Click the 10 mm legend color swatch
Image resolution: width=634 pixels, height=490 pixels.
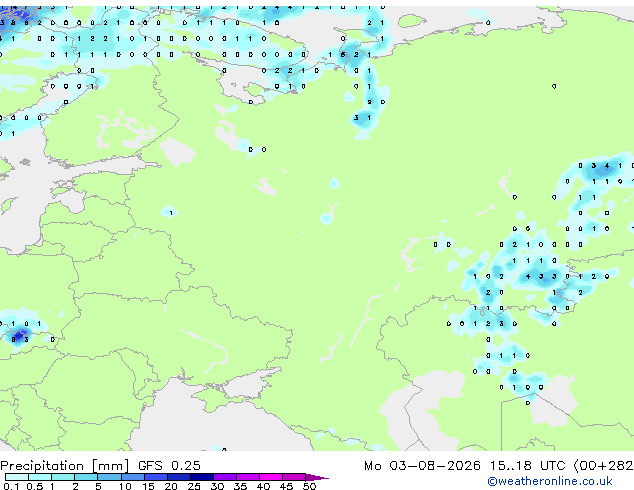click(x=132, y=477)
